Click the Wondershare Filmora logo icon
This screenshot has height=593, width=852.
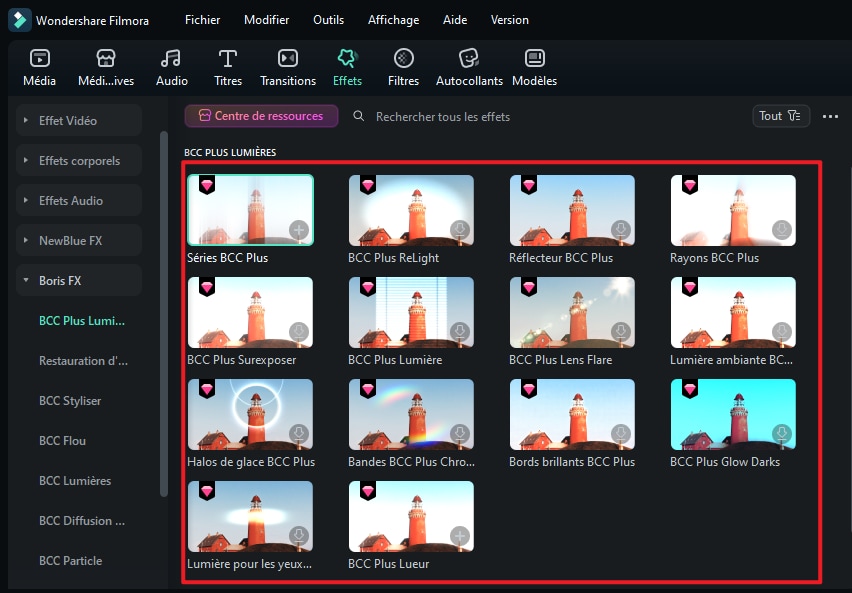[20, 20]
